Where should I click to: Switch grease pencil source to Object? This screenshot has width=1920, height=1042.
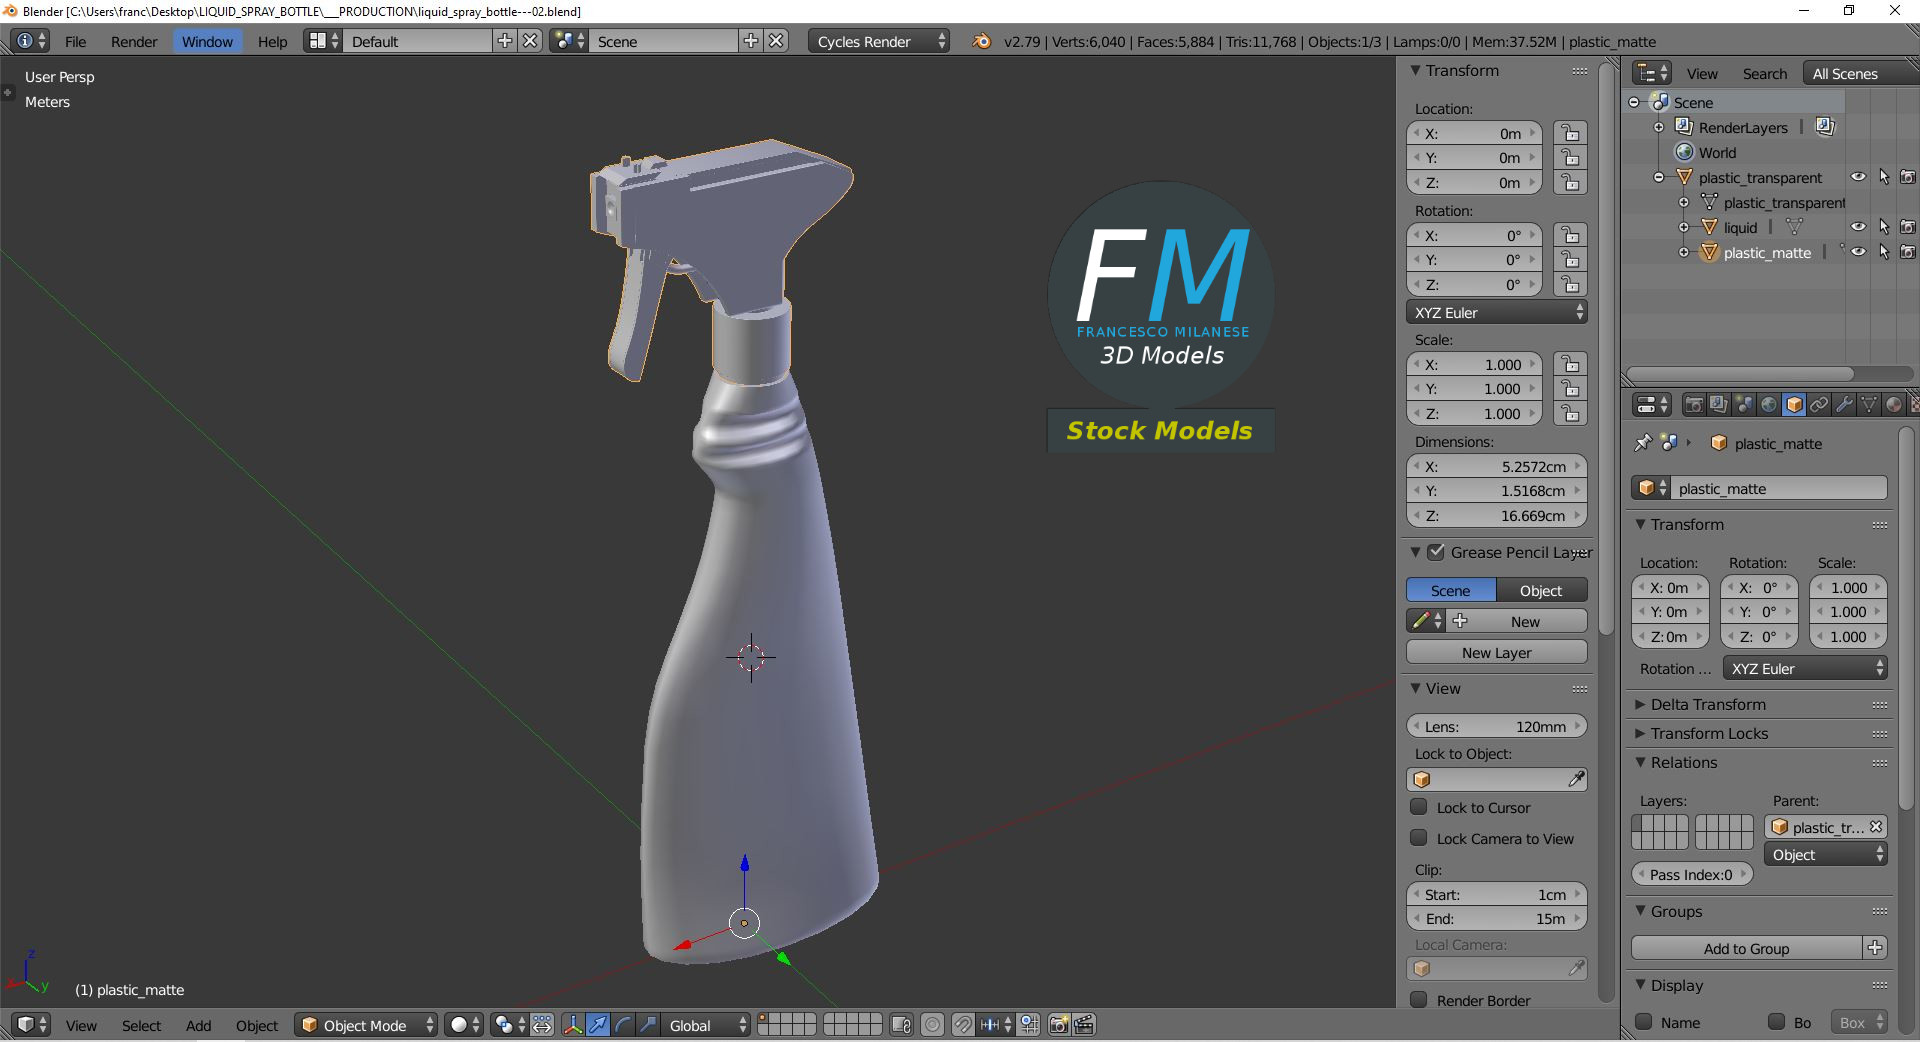click(x=1541, y=590)
